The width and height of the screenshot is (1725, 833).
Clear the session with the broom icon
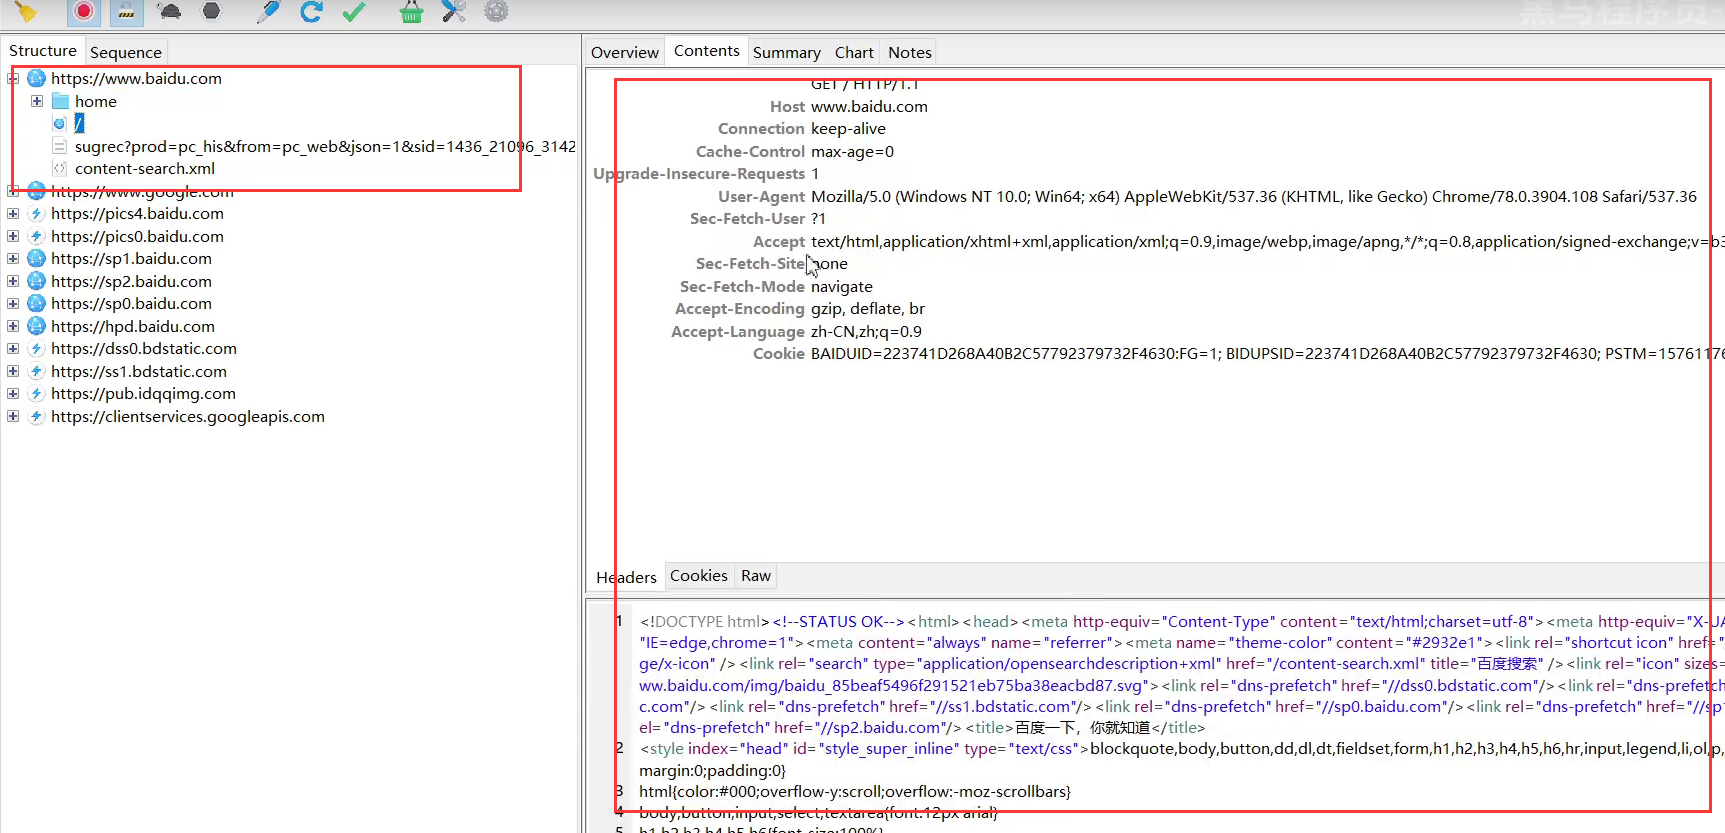click(24, 11)
